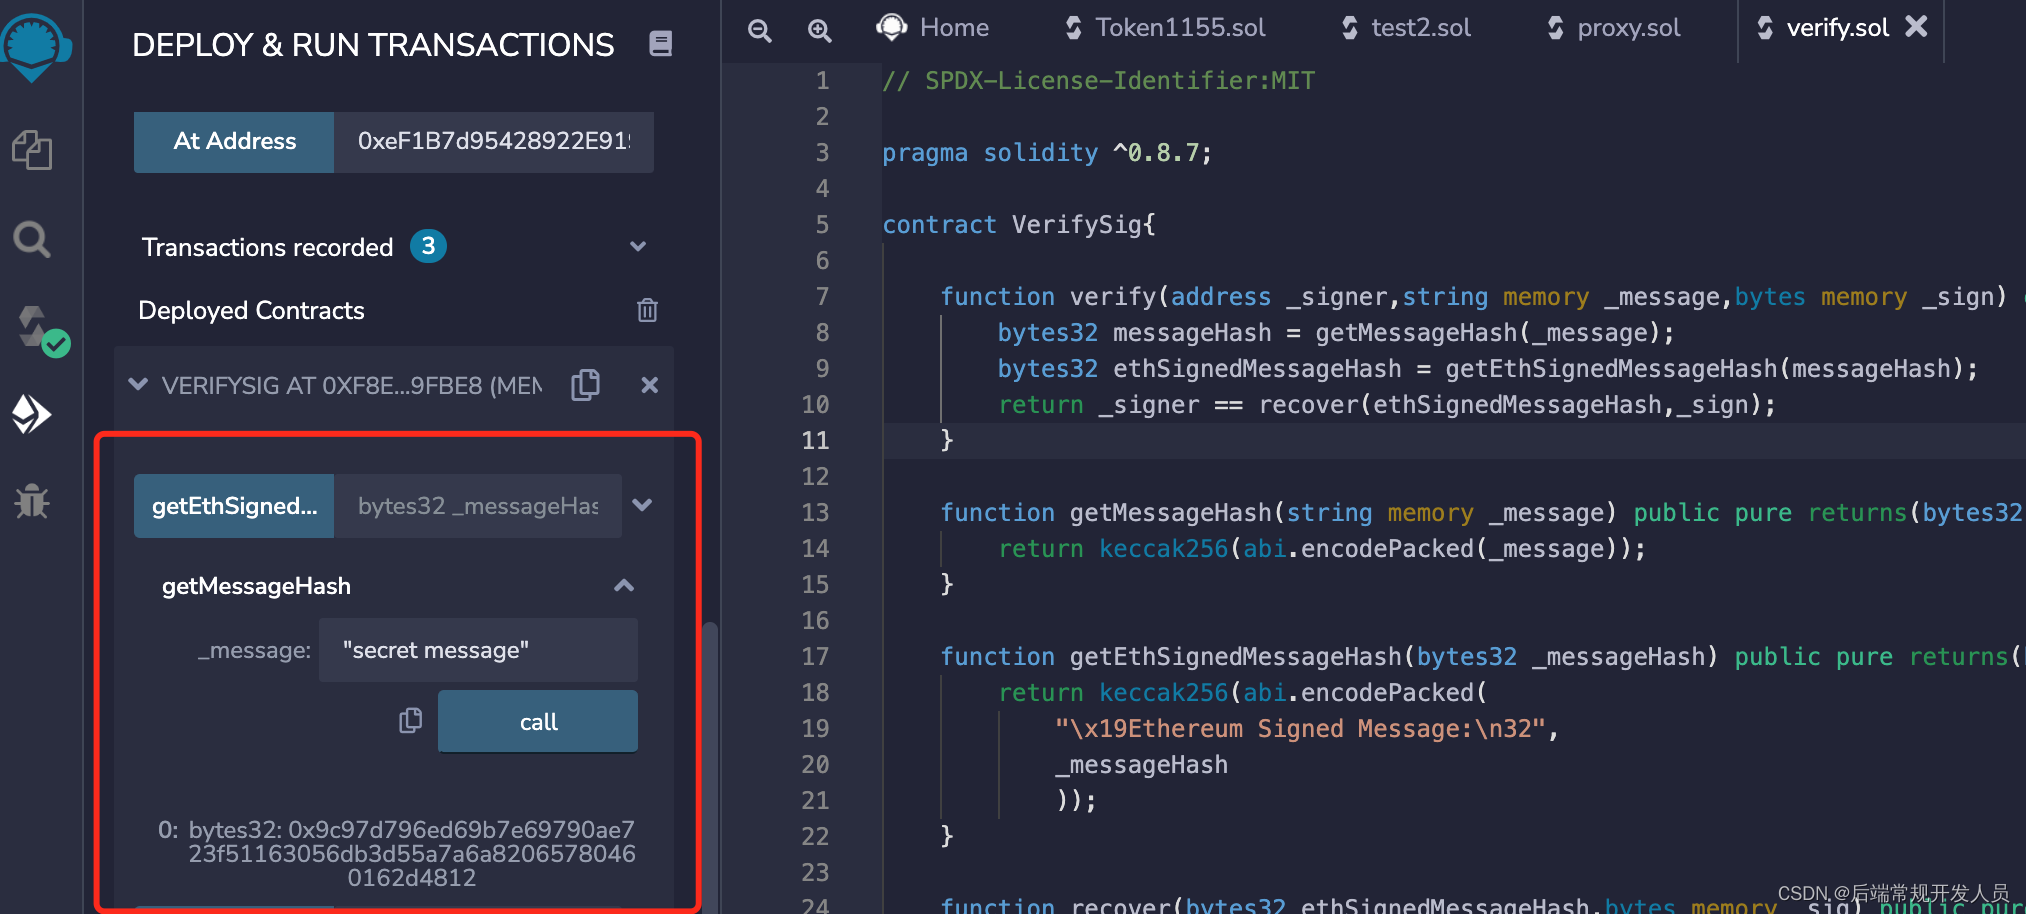Viewport: 2026px width, 914px height.
Task: Zoom out the editor font
Action: (x=760, y=30)
